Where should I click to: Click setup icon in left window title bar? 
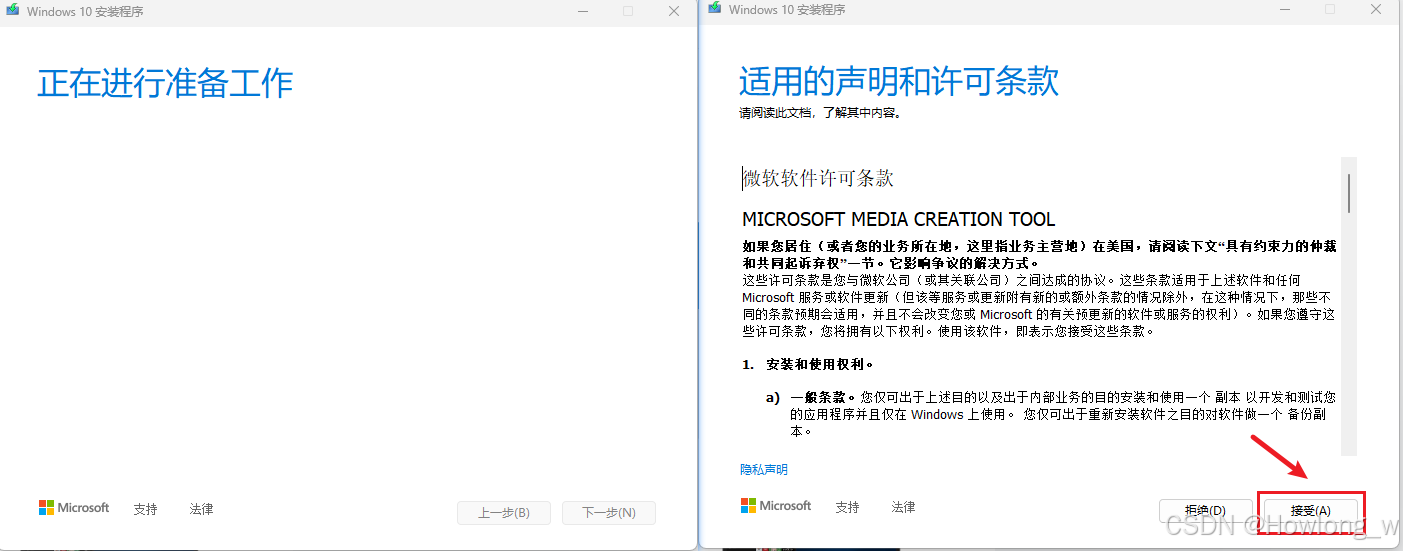pyautogui.click(x=12, y=12)
